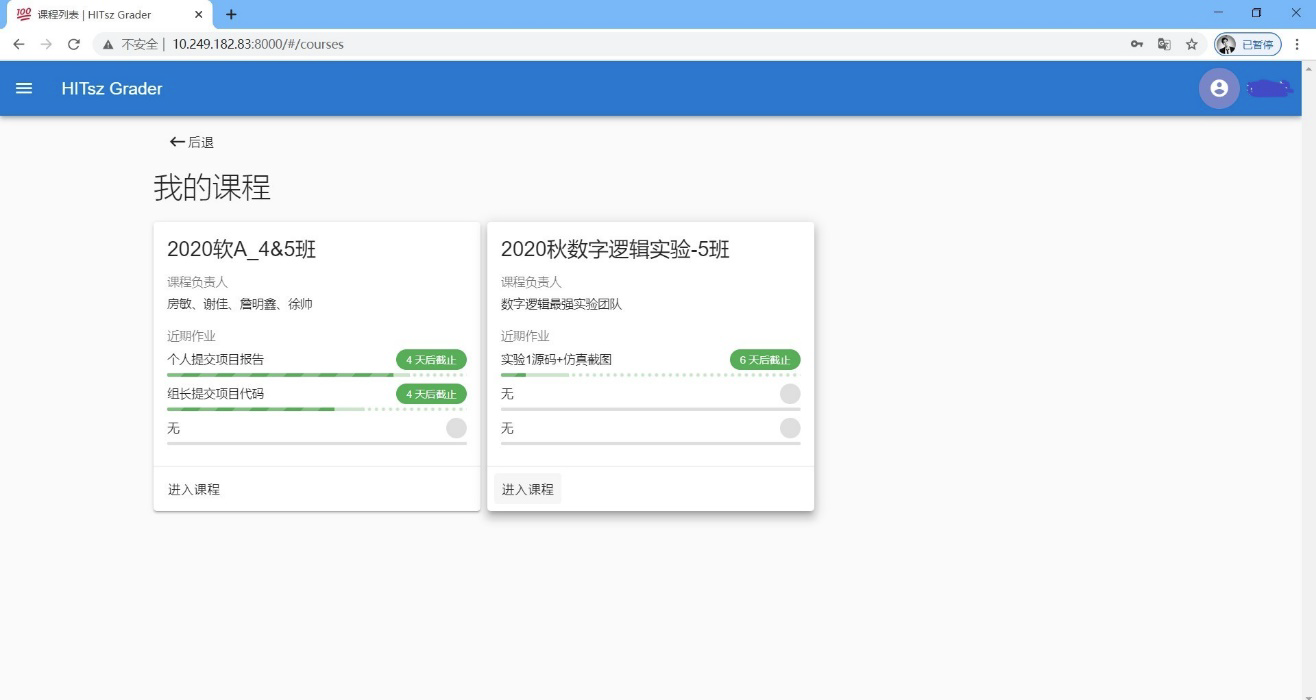Image resolution: width=1316 pixels, height=700 pixels.
Task: Open the hamburger navigation menu
Action: pyautogui.click(x=24, y=88)
